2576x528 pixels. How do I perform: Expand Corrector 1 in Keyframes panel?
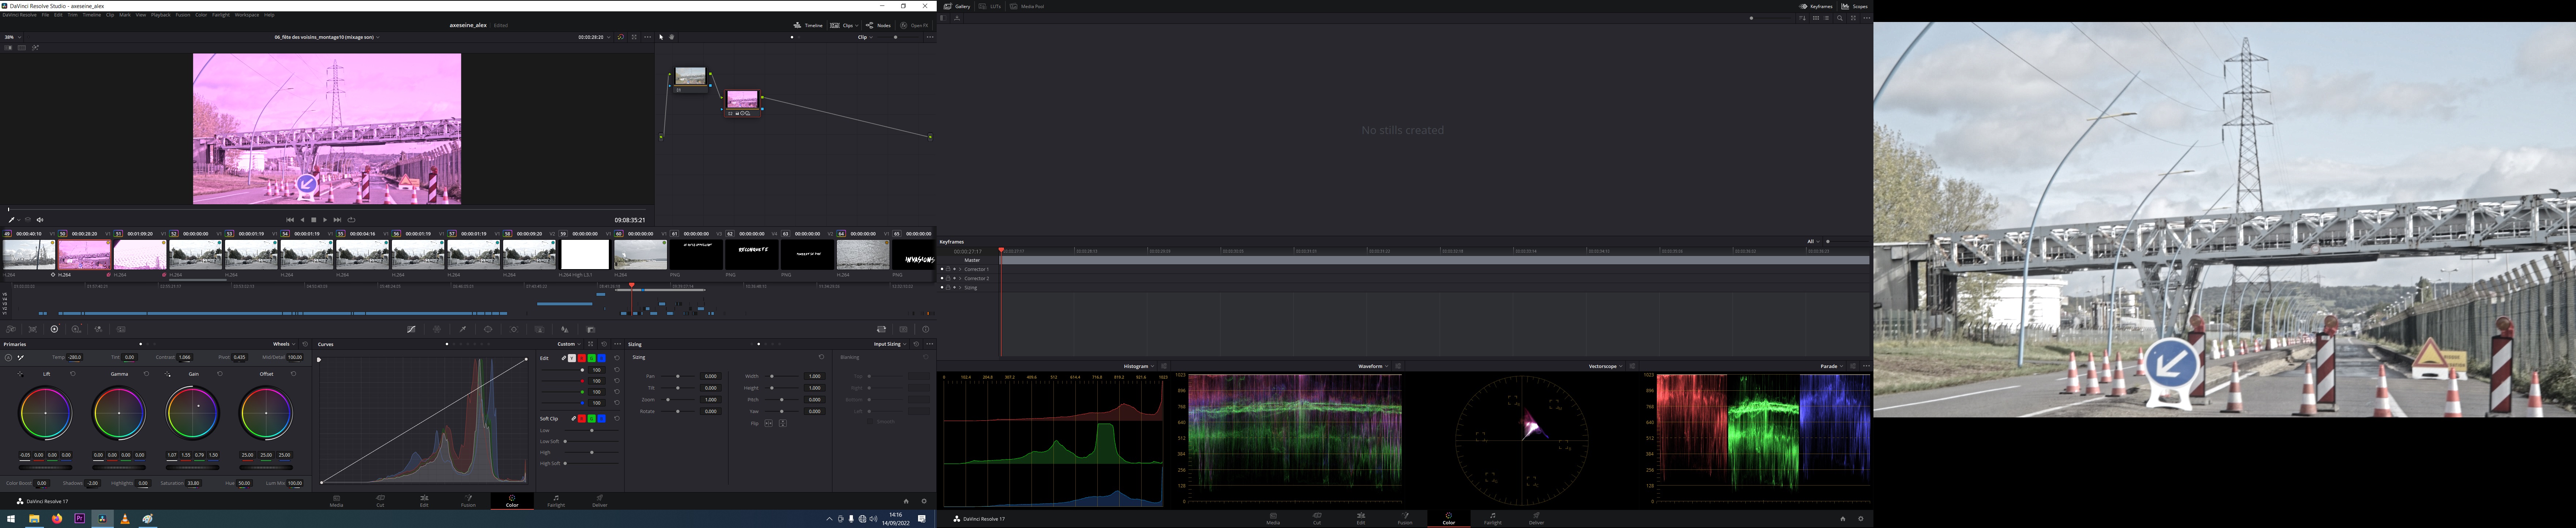(x=960, y=269)
